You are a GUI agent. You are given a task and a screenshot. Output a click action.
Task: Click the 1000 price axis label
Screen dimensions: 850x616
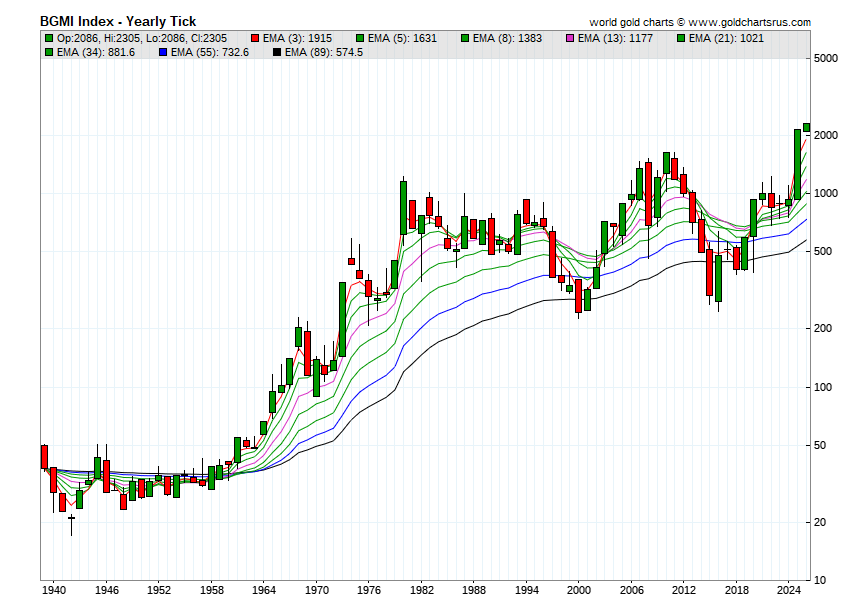click(826, 193)
